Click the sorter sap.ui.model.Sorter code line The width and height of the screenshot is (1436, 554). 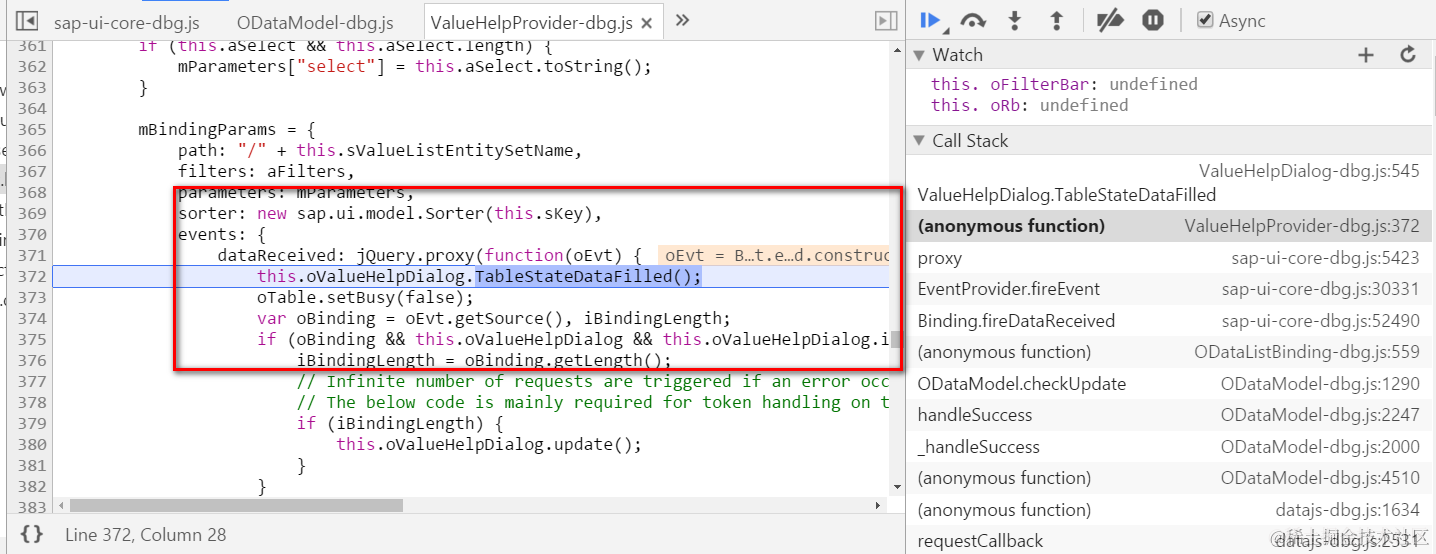tap(390, 213)
